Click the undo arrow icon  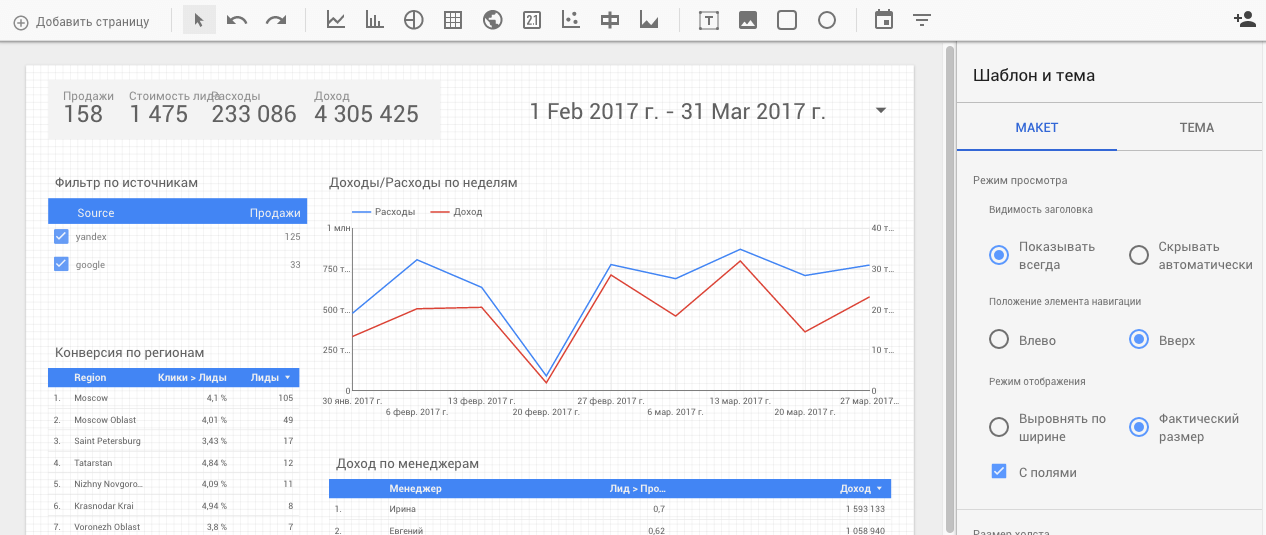pos(237,20)
